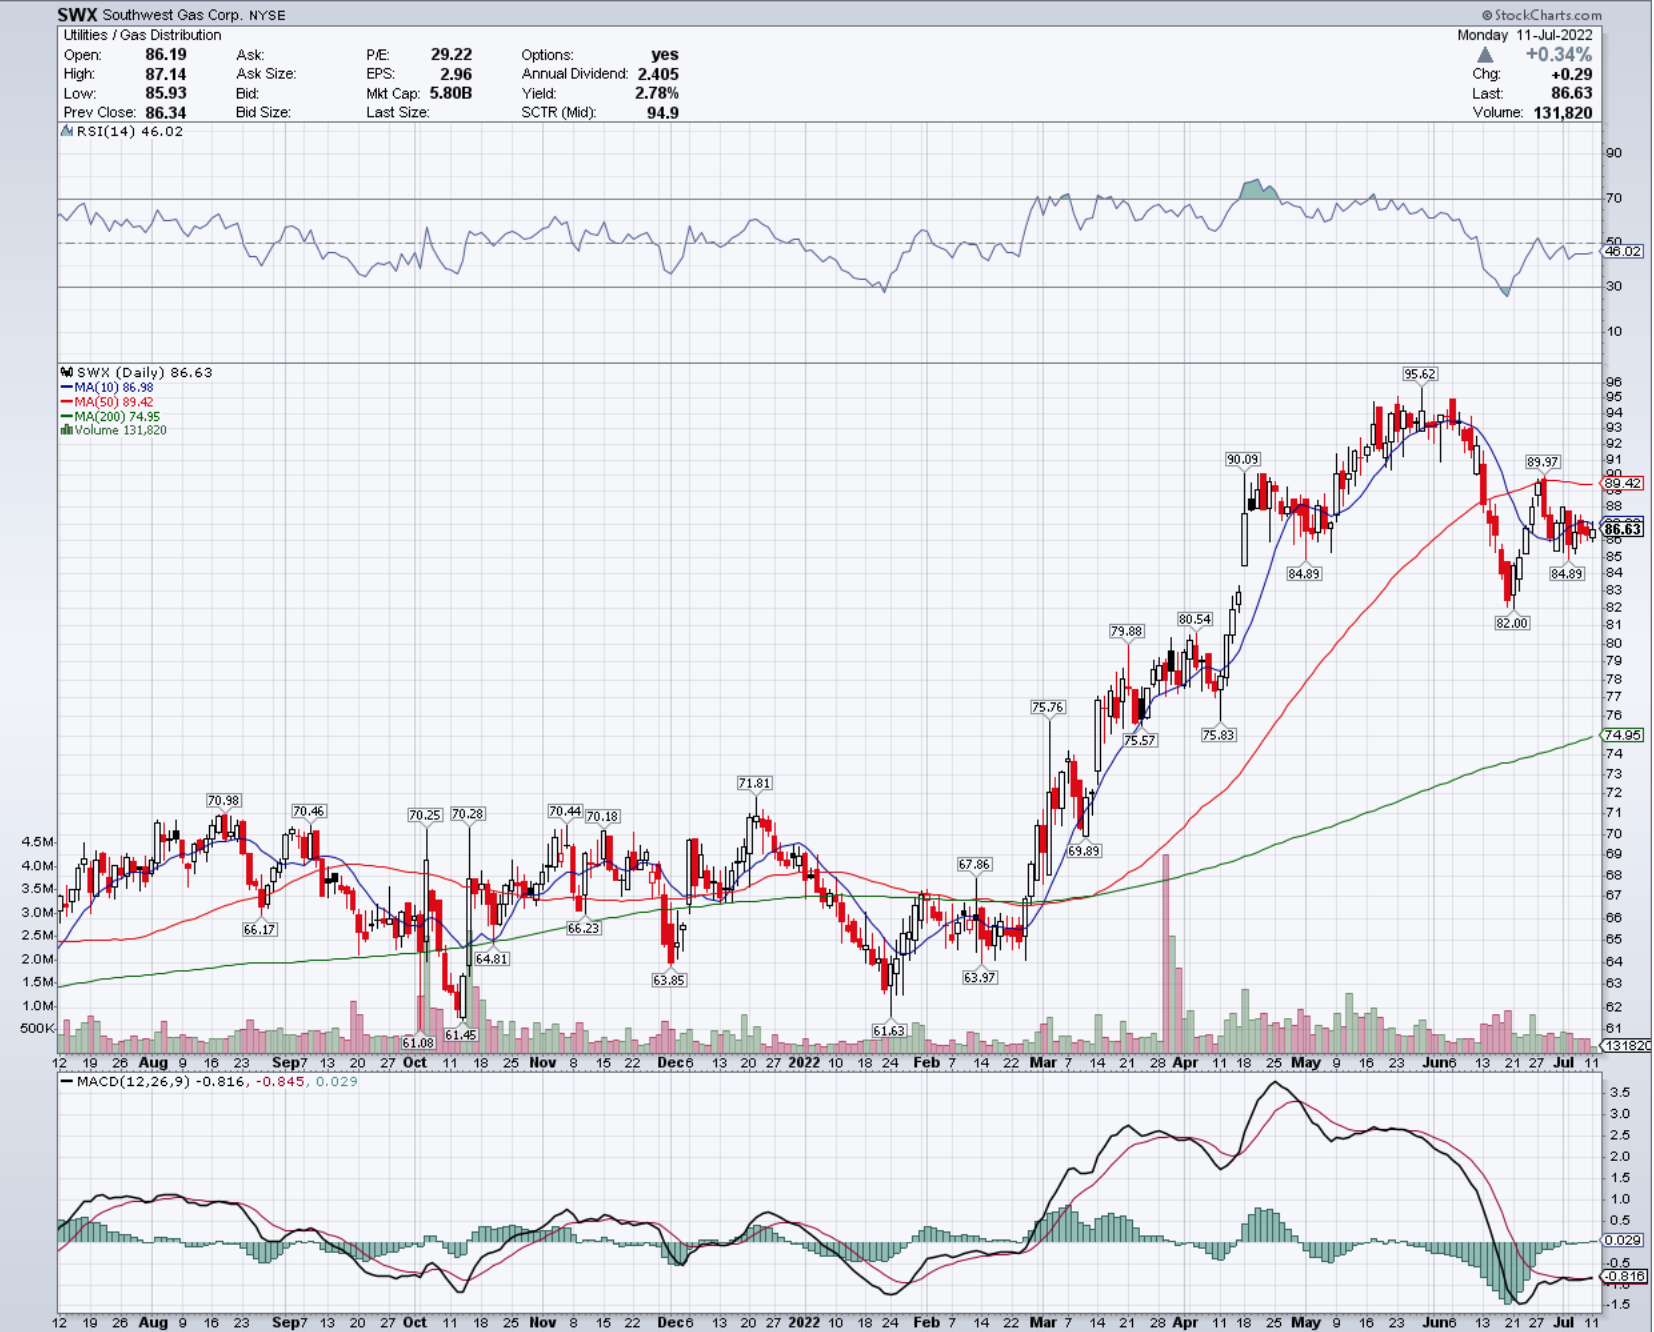Click the +0.34% percent change value
This screenshot has width=1654, height=1332.
(1558, 54)
